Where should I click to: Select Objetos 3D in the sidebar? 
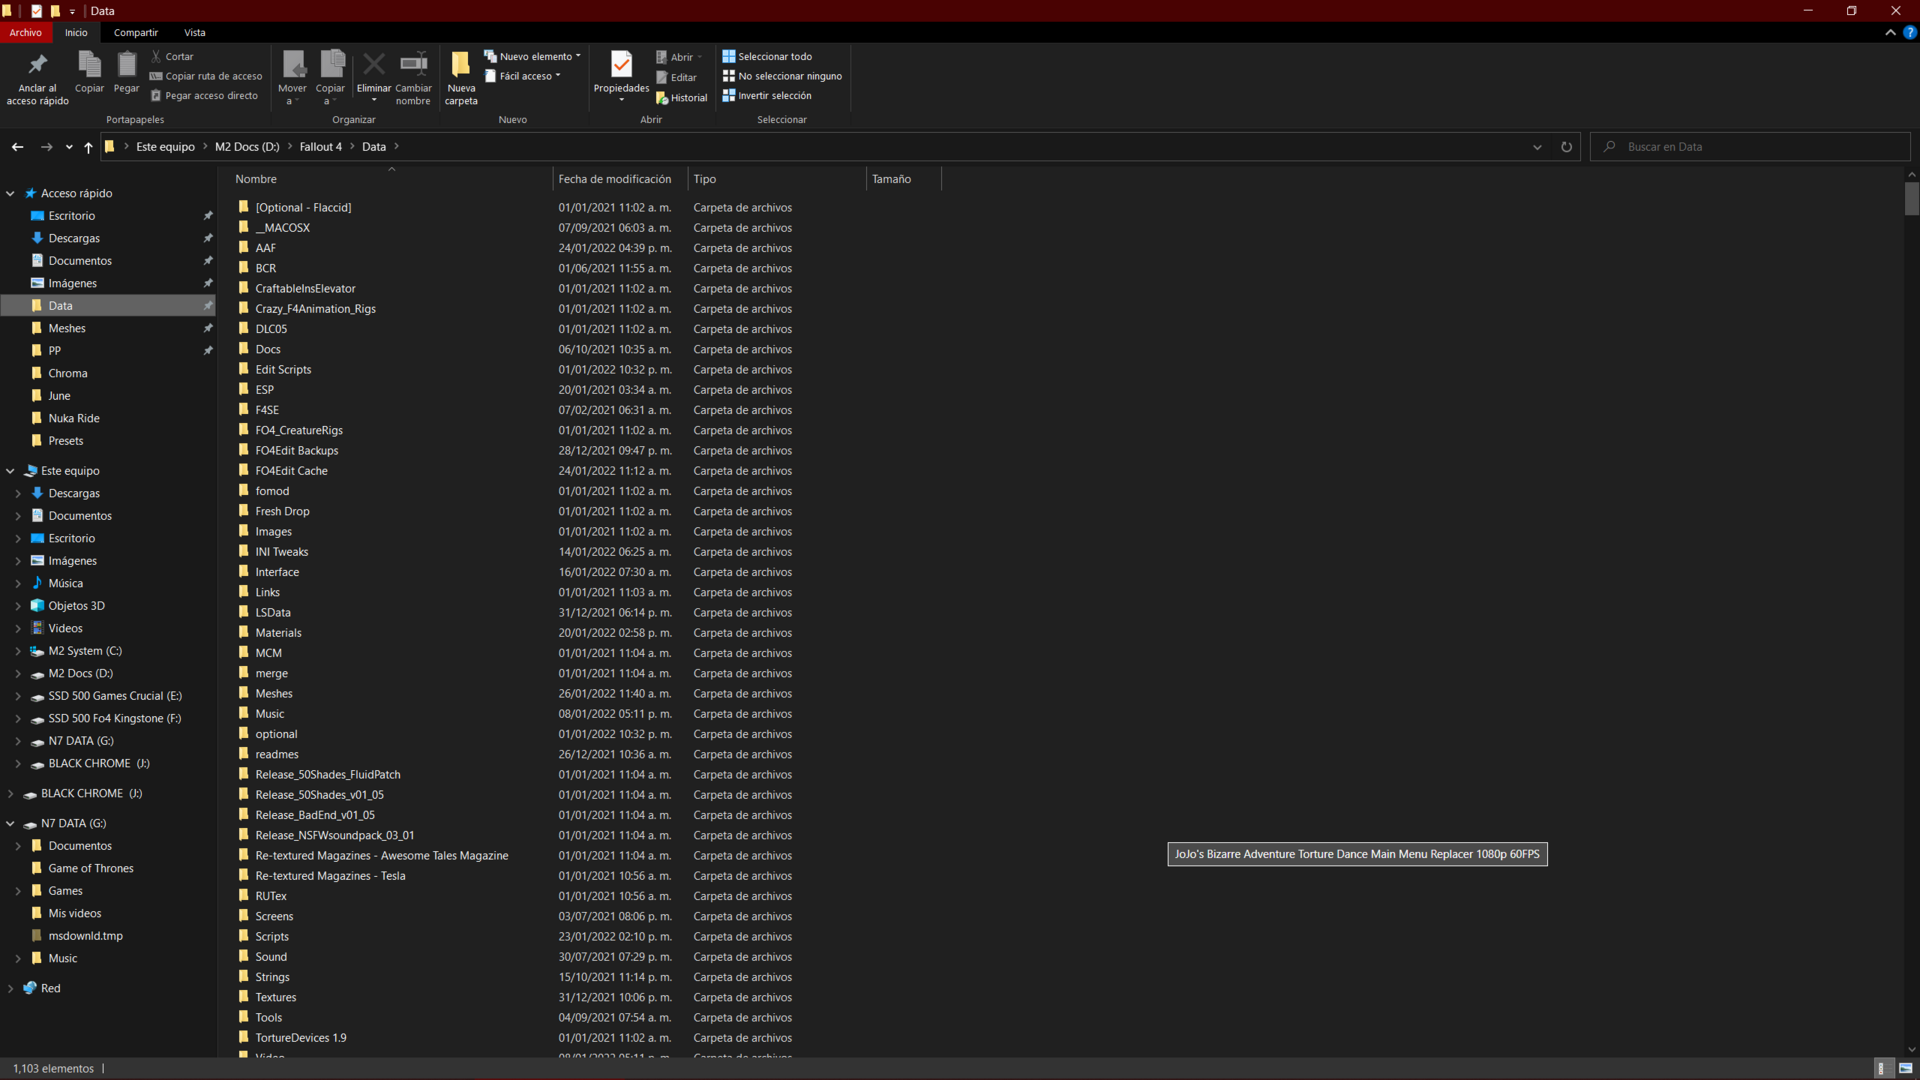point(77,606)
